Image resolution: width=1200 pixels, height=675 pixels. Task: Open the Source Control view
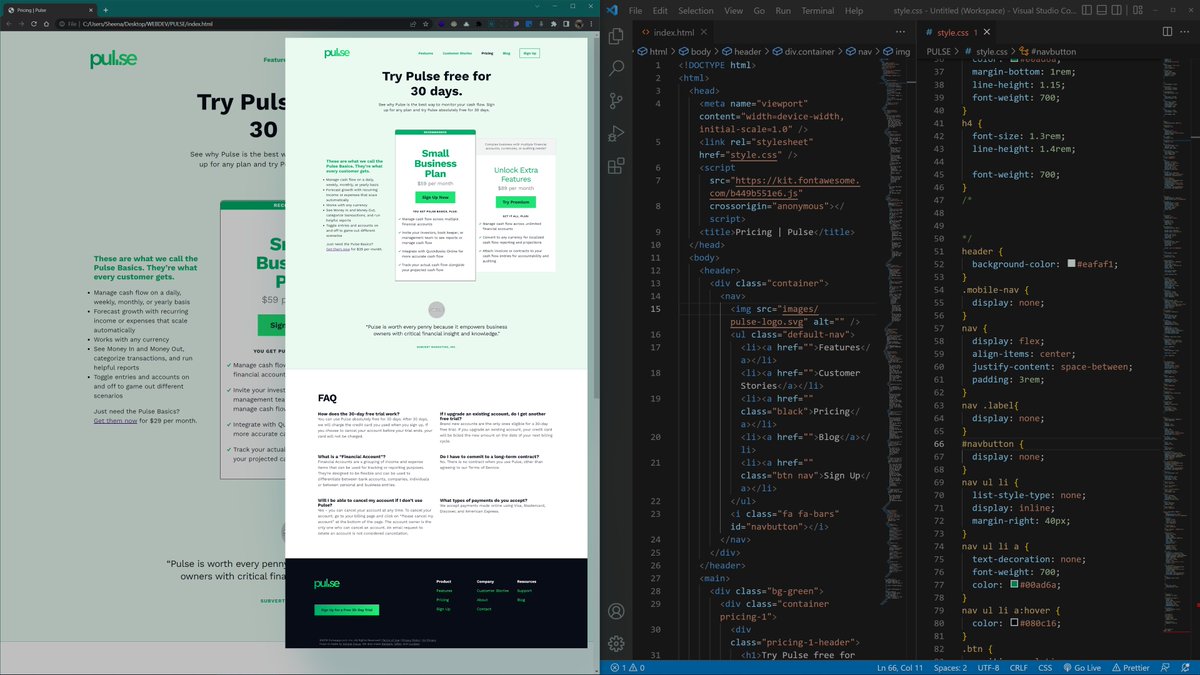(x=617, y=101)
